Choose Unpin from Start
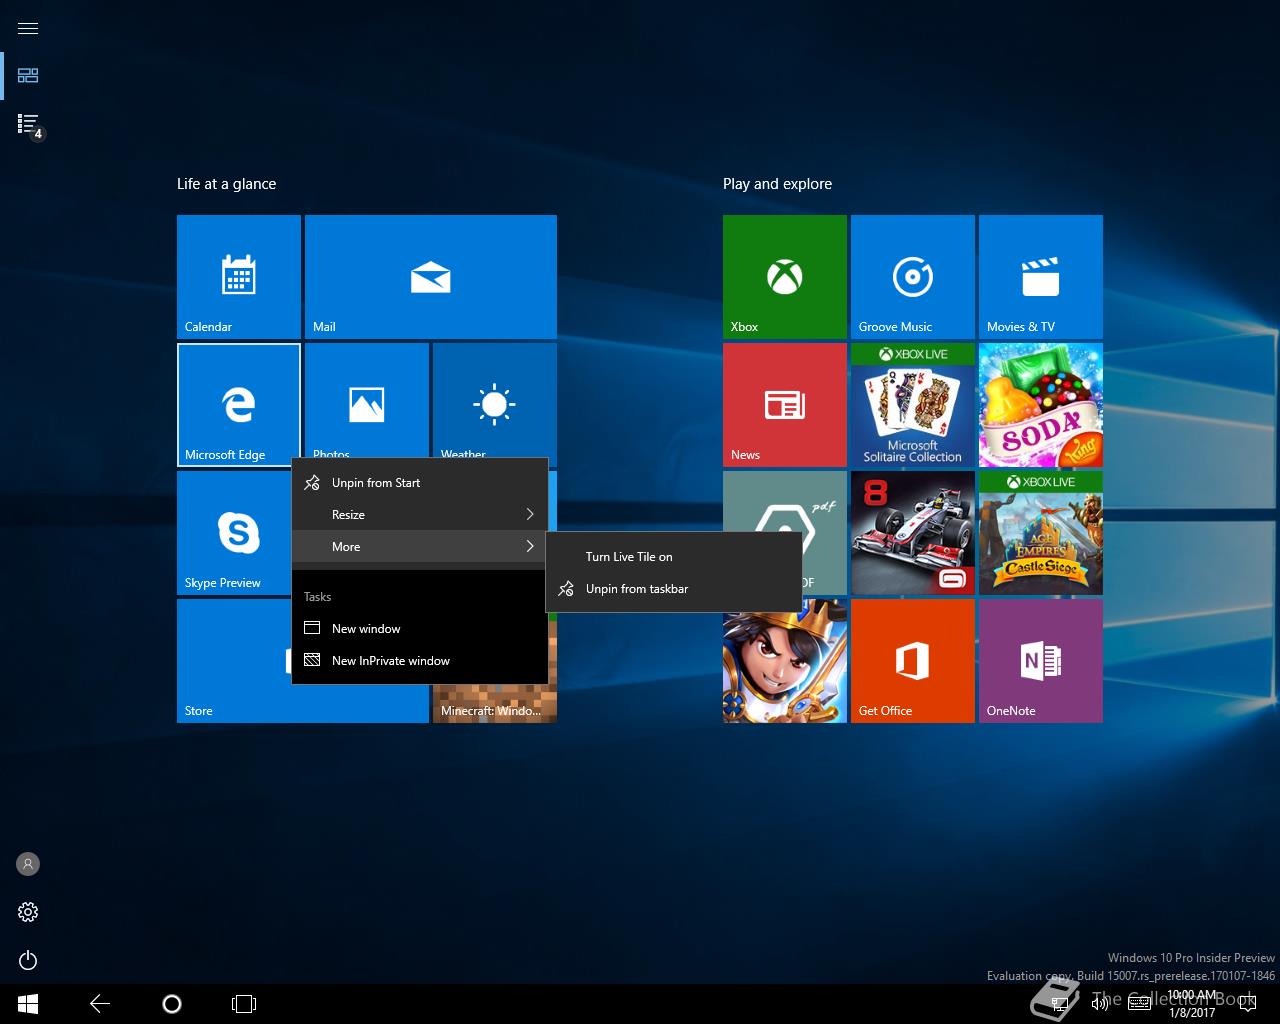 click(x=420, y=483)
